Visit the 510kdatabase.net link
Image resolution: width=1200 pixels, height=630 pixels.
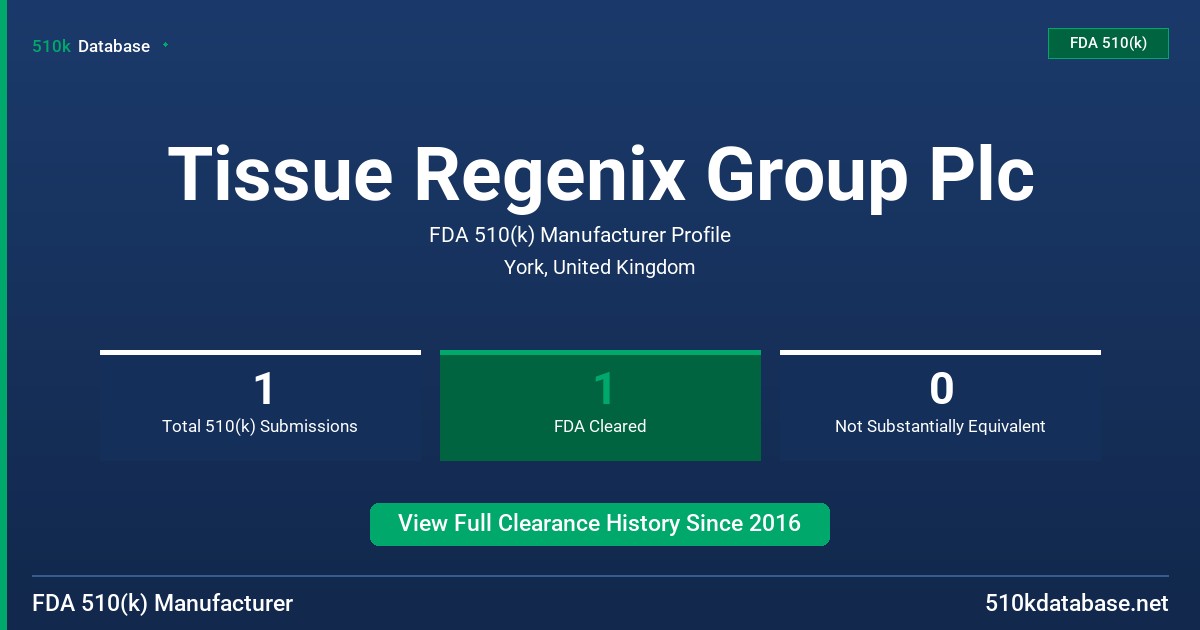(x=1076, y=604)
